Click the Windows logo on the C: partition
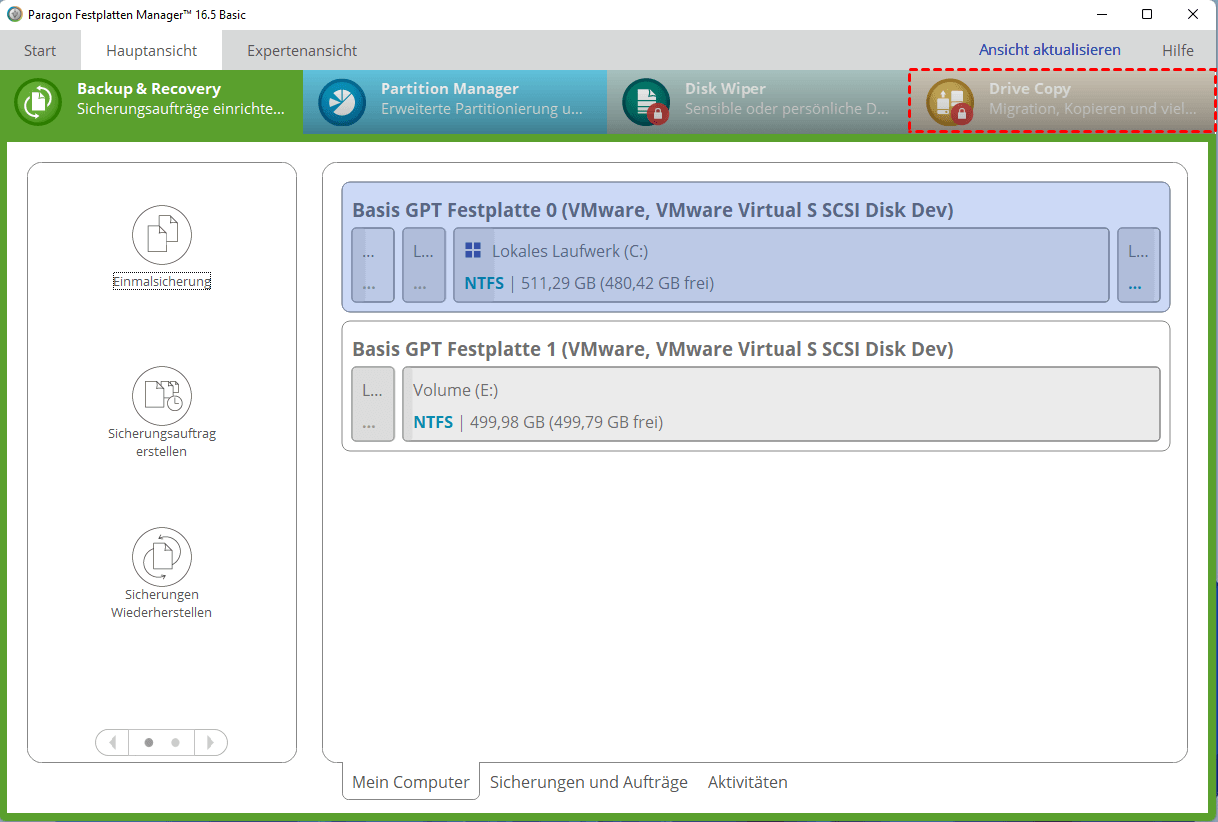 point(474,251)
